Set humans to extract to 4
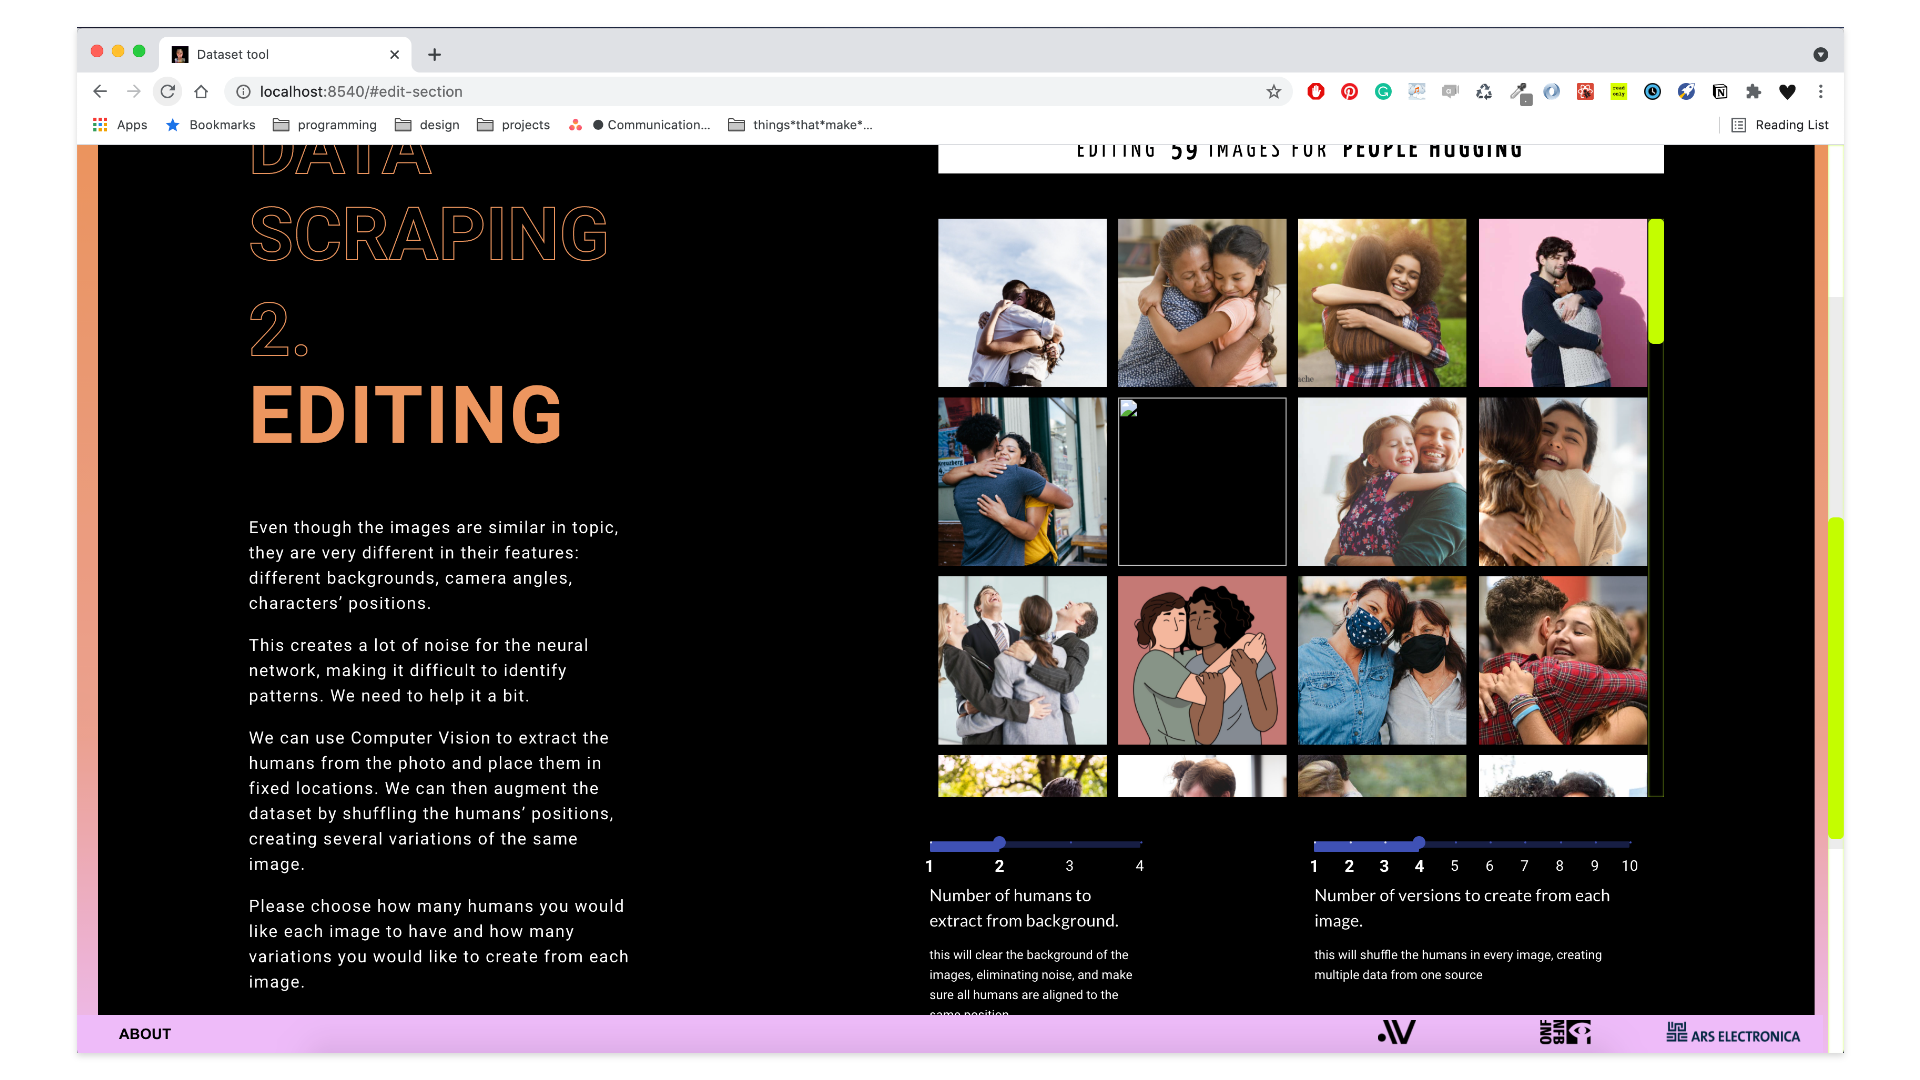 [1139, 866]
